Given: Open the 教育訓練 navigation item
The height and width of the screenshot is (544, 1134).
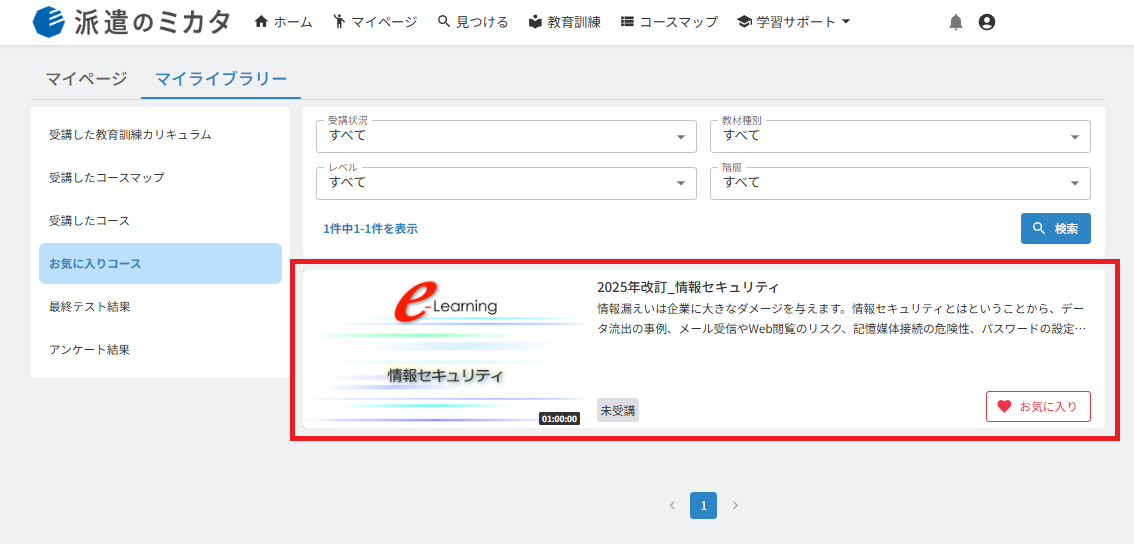Looking at the screenshot, I should click(x=565, y=22).
